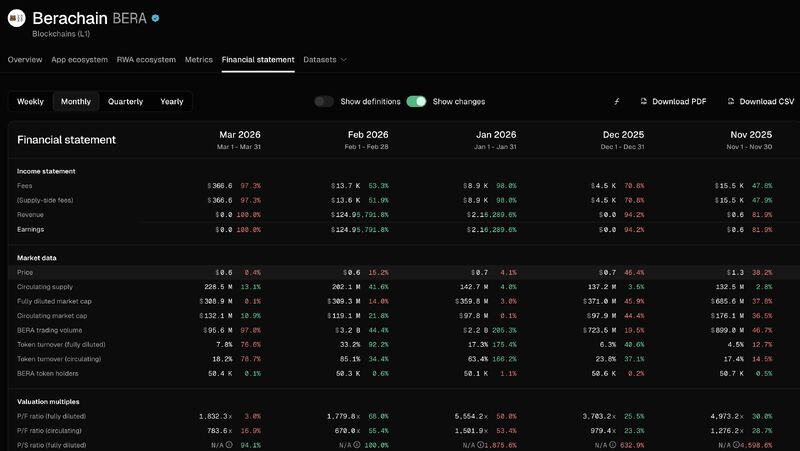Screen dimensions: 800x451
Task: Click the info icon in Nov 2025 P/S ratio
Action: tap(736, 445)
